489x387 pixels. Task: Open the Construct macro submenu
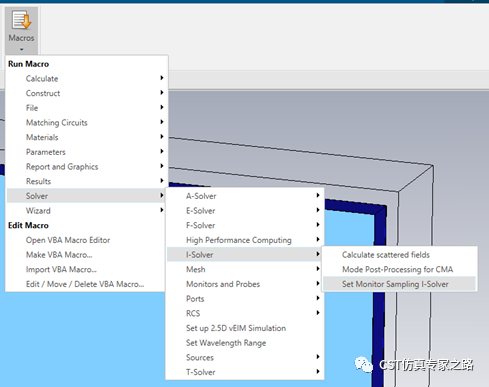point(86,93)
